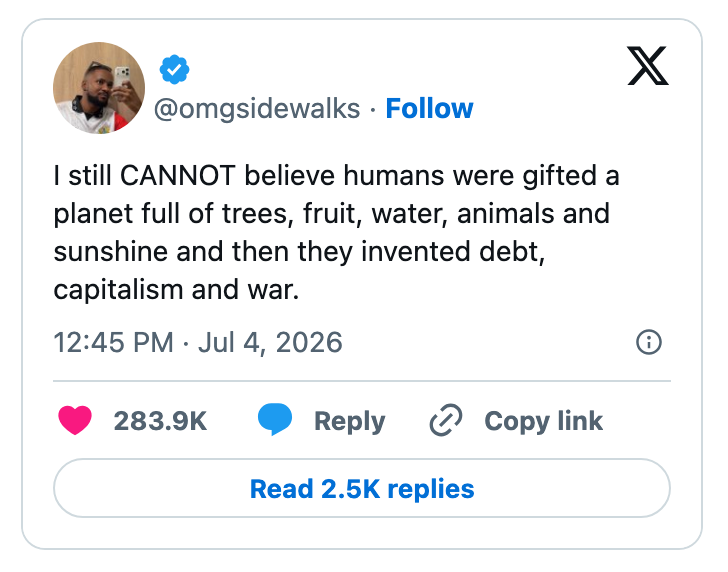Like the tweet with the heart icon
Screen dimensions: 728x572
tap(75, 420)
